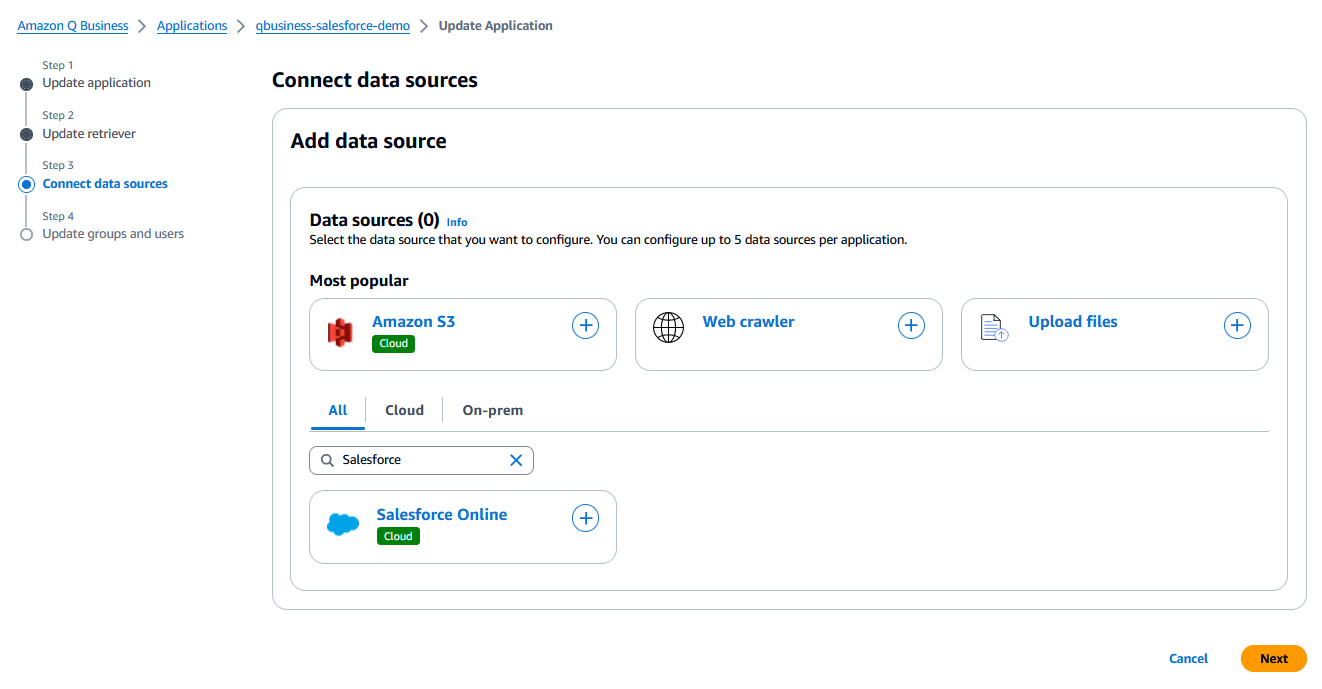Screen dimensions: 1322x689
Task: Add Salesforce Online via its plus icon
Action: coord(585,518)
